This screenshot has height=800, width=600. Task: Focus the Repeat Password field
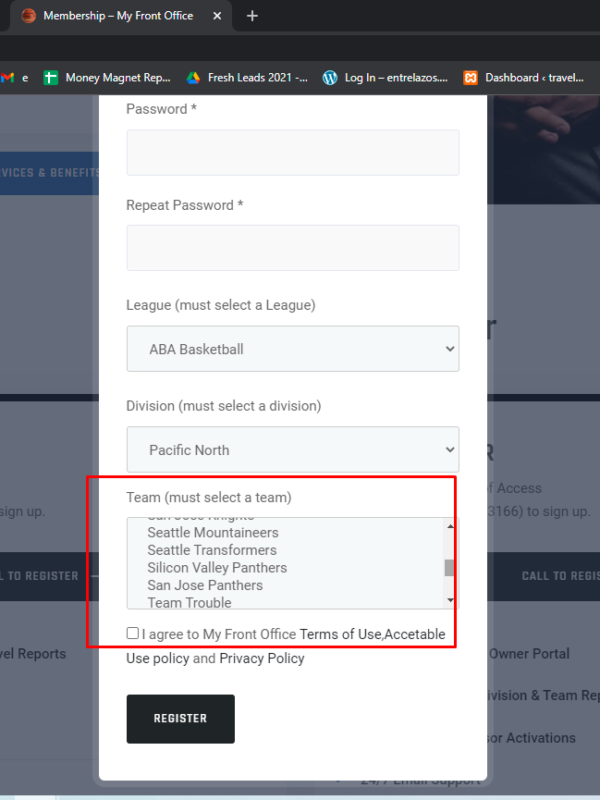click(293, 248)
